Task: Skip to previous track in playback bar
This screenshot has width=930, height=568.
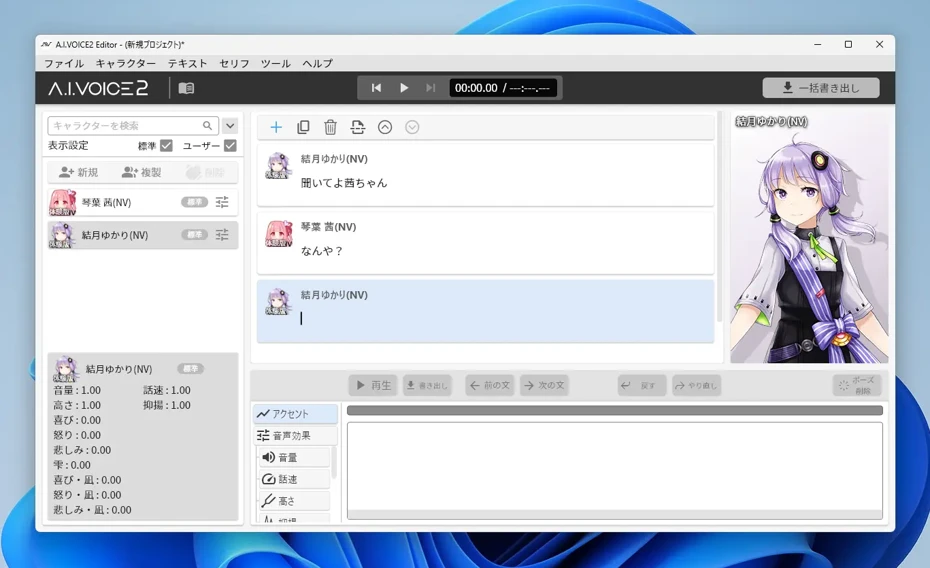Action: pyautogui.click(x=376, y=88)
